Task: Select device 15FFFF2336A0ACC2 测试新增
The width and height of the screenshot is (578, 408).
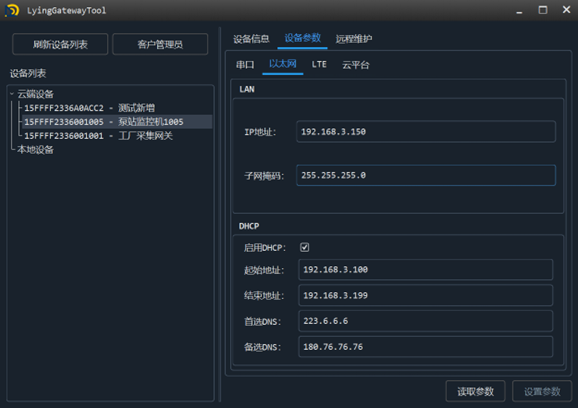Action: pyautogui.click(x=90, y=108)
